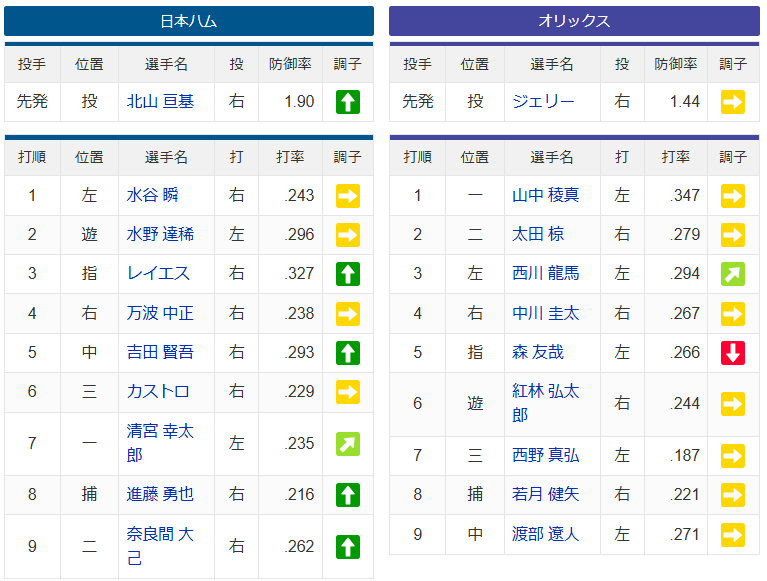Open 若月 健矢's player link

point(545,494)
